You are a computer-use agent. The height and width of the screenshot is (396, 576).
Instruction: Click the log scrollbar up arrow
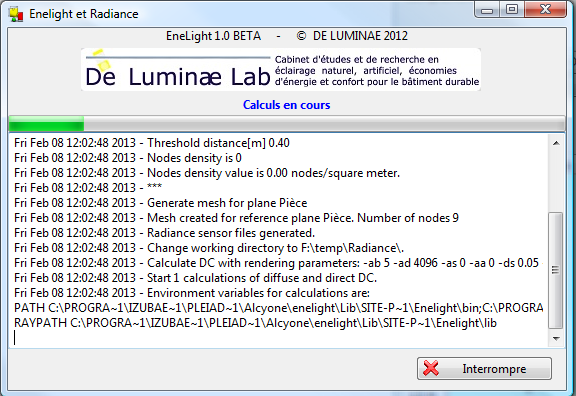point(556,143)
